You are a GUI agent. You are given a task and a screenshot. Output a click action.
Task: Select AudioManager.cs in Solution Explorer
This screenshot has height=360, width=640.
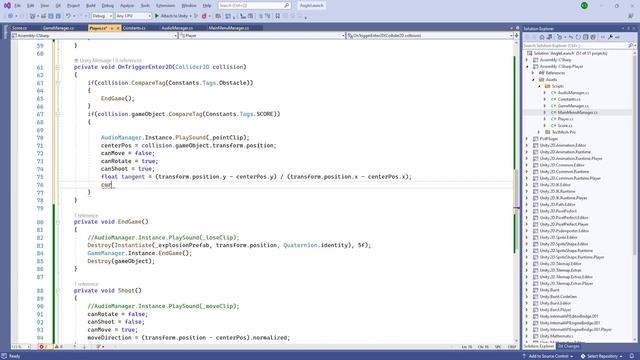coord(573,93)
